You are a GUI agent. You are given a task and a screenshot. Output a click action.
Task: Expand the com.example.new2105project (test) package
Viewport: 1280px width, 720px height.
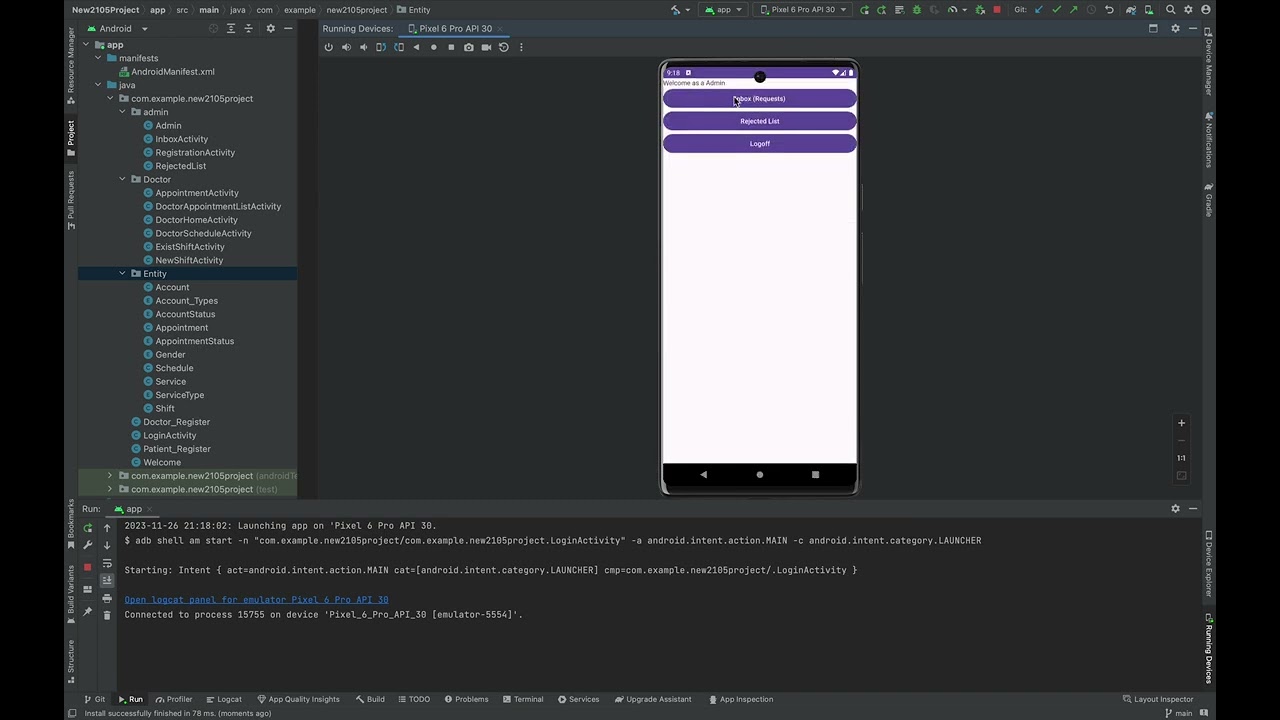click(110, 489)
